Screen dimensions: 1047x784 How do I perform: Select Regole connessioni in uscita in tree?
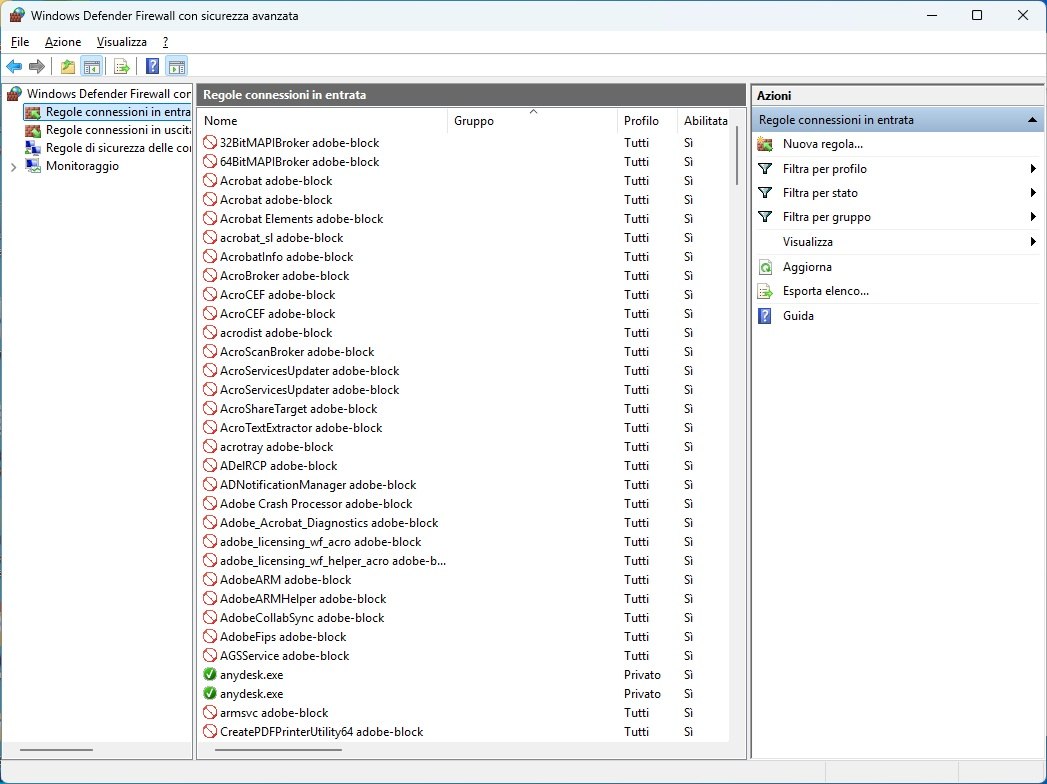117,130
